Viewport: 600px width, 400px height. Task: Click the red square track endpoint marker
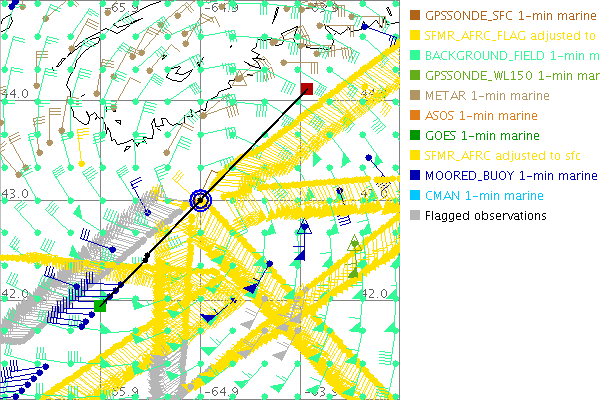(307, 90)
